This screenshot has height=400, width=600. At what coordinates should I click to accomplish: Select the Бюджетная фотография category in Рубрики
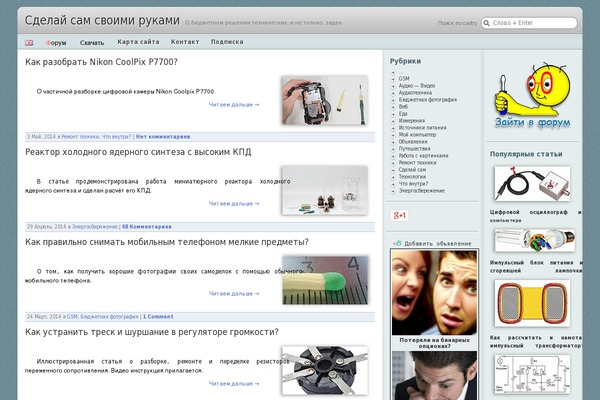pyautogui.click(x=428, y=100)
